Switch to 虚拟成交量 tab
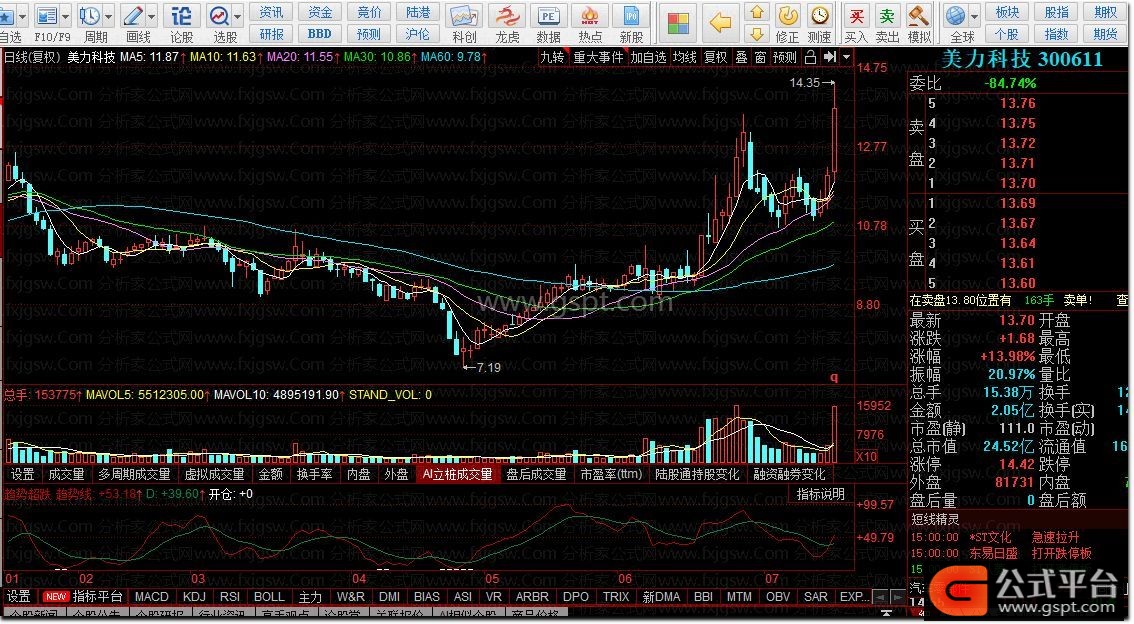This screenshot has height=624, width=1134. (214, 474)
